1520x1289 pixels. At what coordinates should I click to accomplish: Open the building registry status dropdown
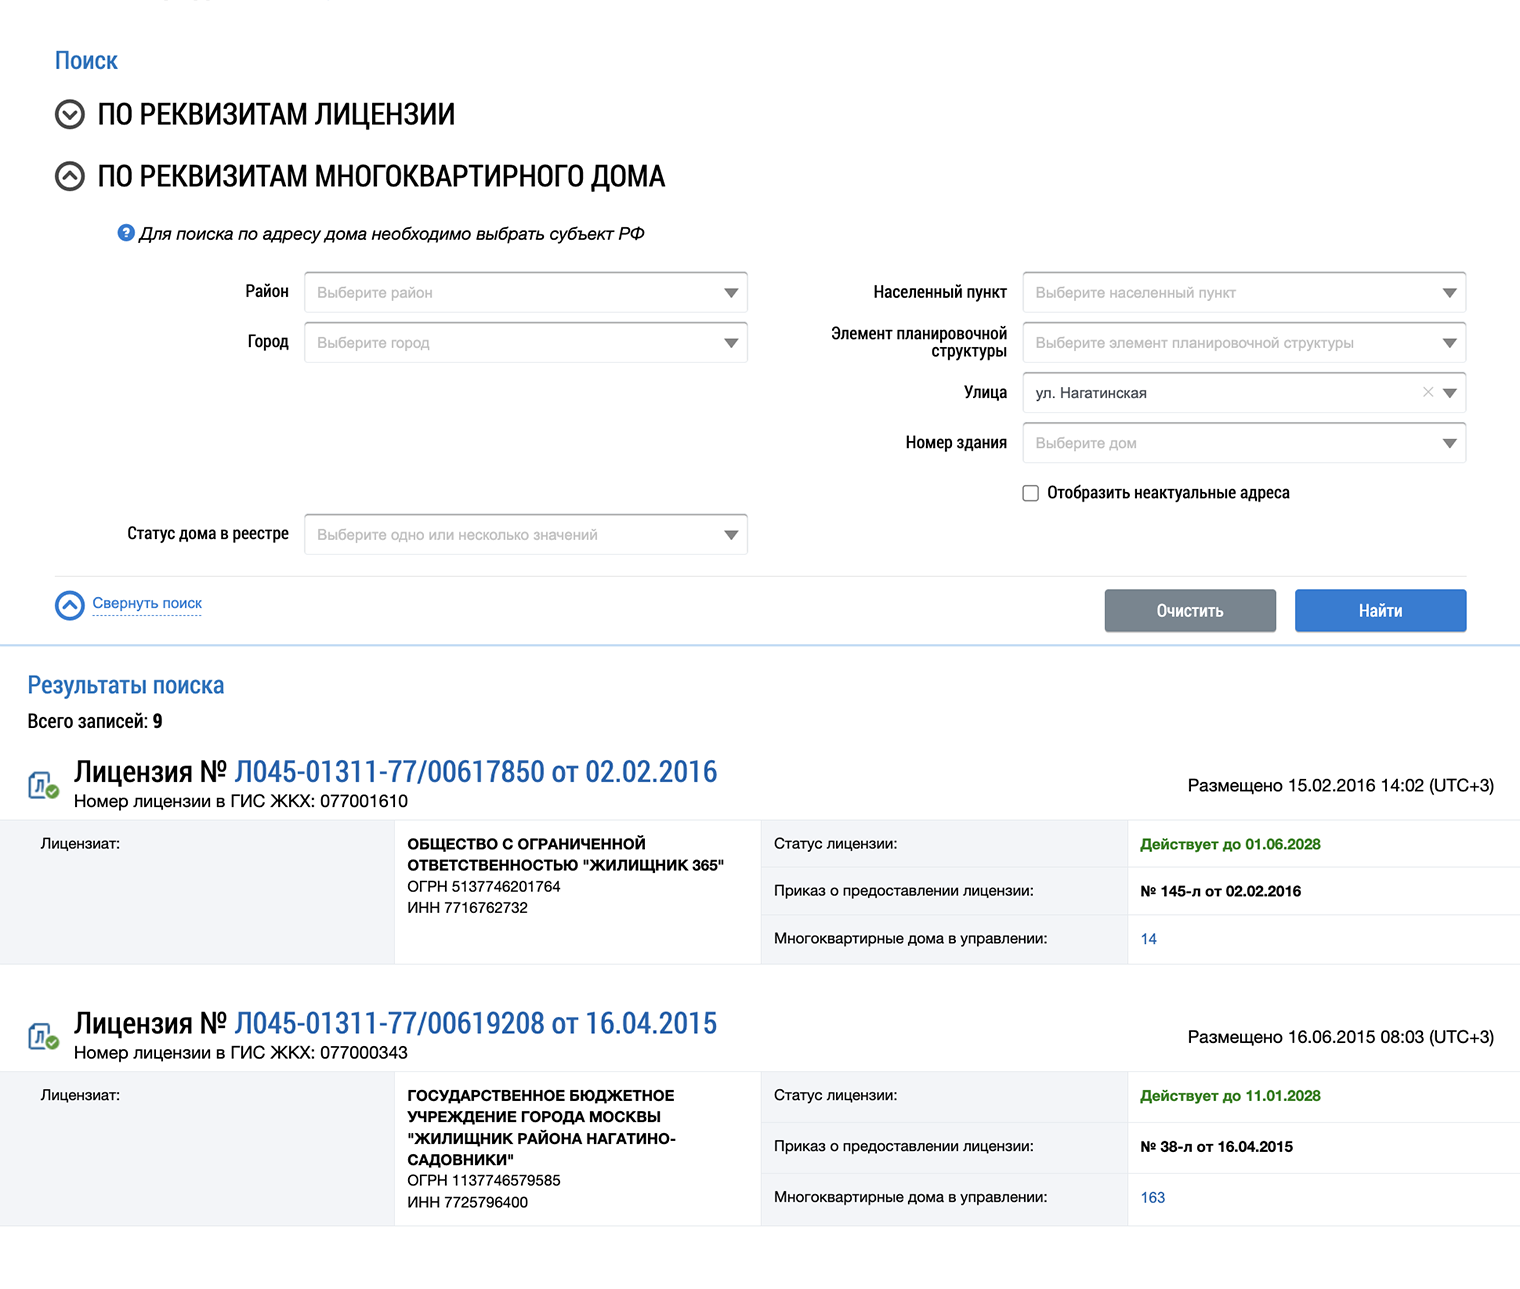pos(525,535)
